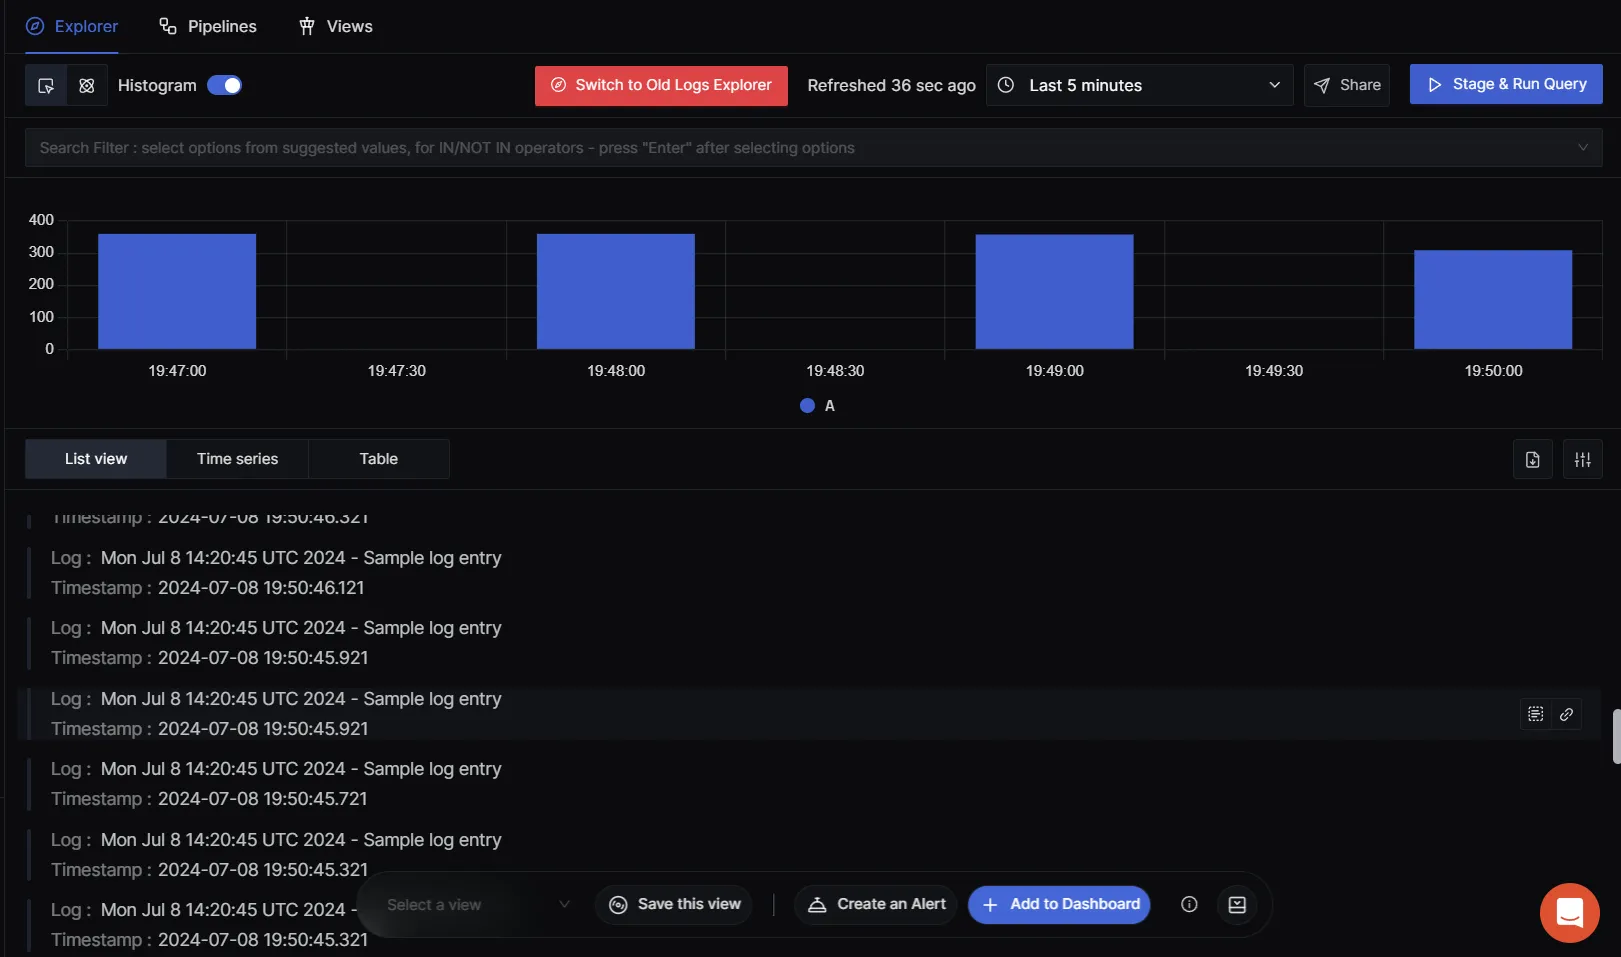The height and width of the screenshot is (957, 1621).
Task: Click the info icon in the bottom toolbar
Action: coord(1189,905)
